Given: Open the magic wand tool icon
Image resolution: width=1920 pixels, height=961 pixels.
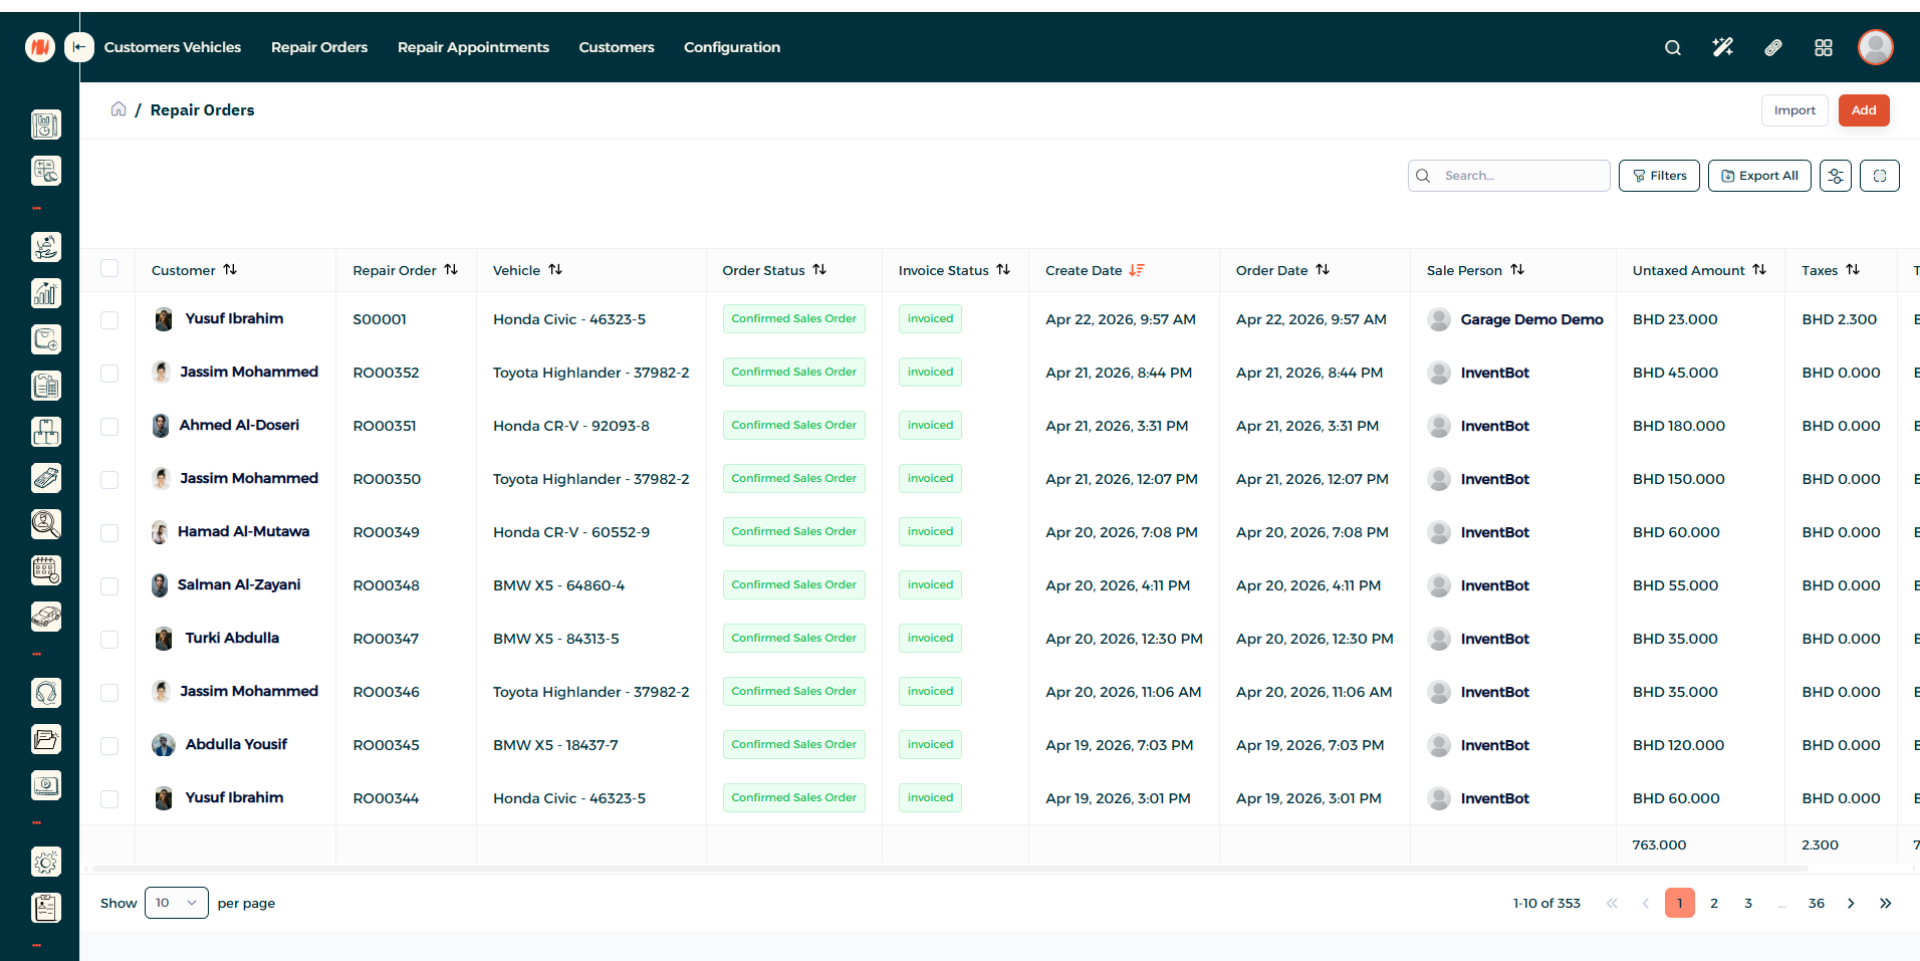Looking at the screenshot, I should pyautogui.click(x=1722, y=48).
